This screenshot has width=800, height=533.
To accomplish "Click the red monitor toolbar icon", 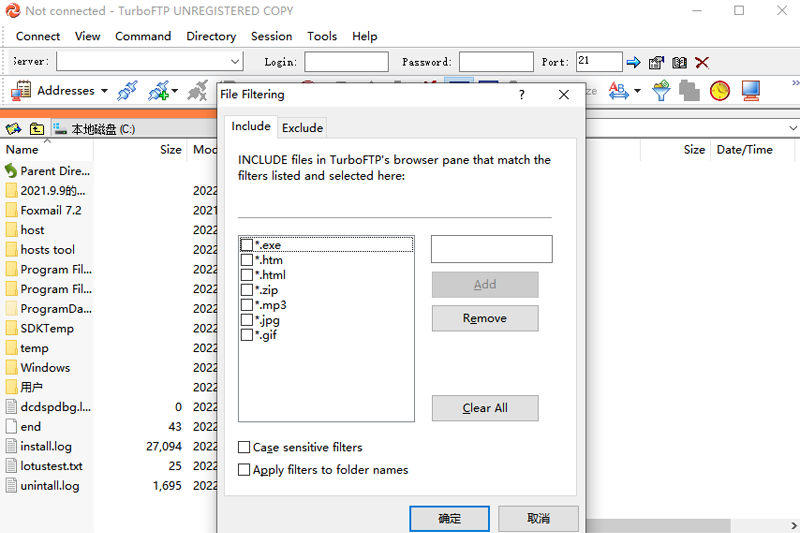I will click(751, 91).
